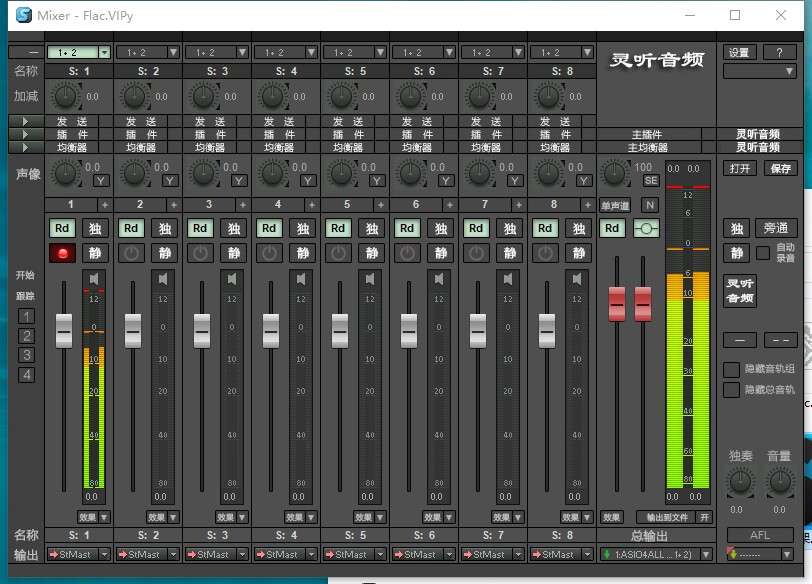Tick the 自动录音 checkbox

(x=763, y=253)
